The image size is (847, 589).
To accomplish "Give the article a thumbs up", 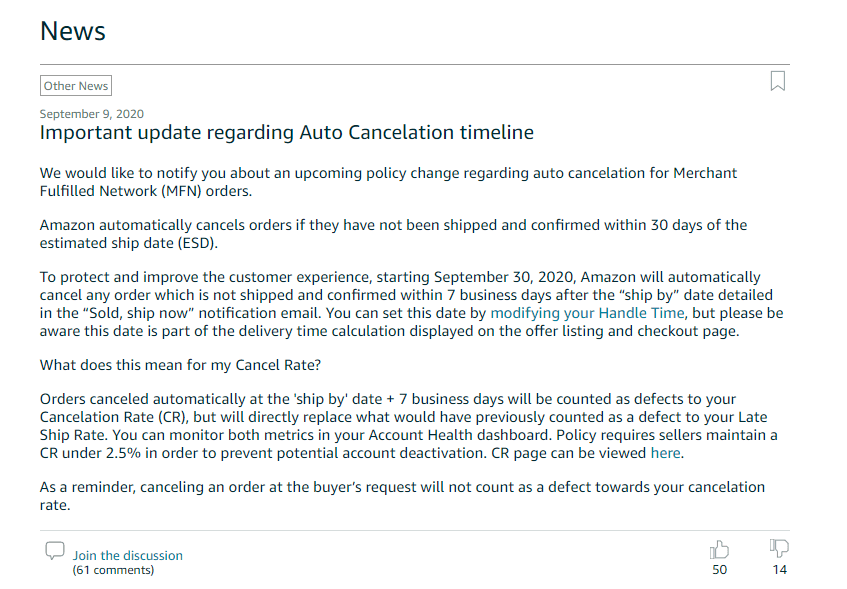I will (719, 550).
